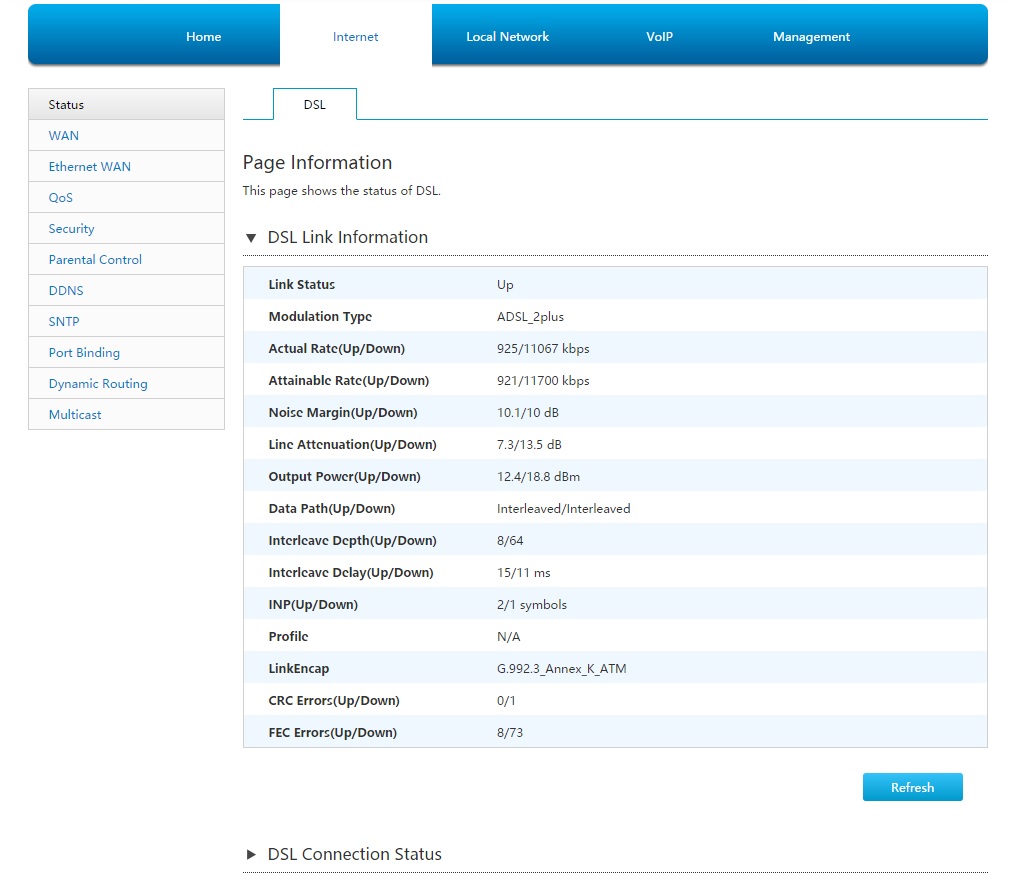Open the QoS sidebar link

click(x=61, y=198)
